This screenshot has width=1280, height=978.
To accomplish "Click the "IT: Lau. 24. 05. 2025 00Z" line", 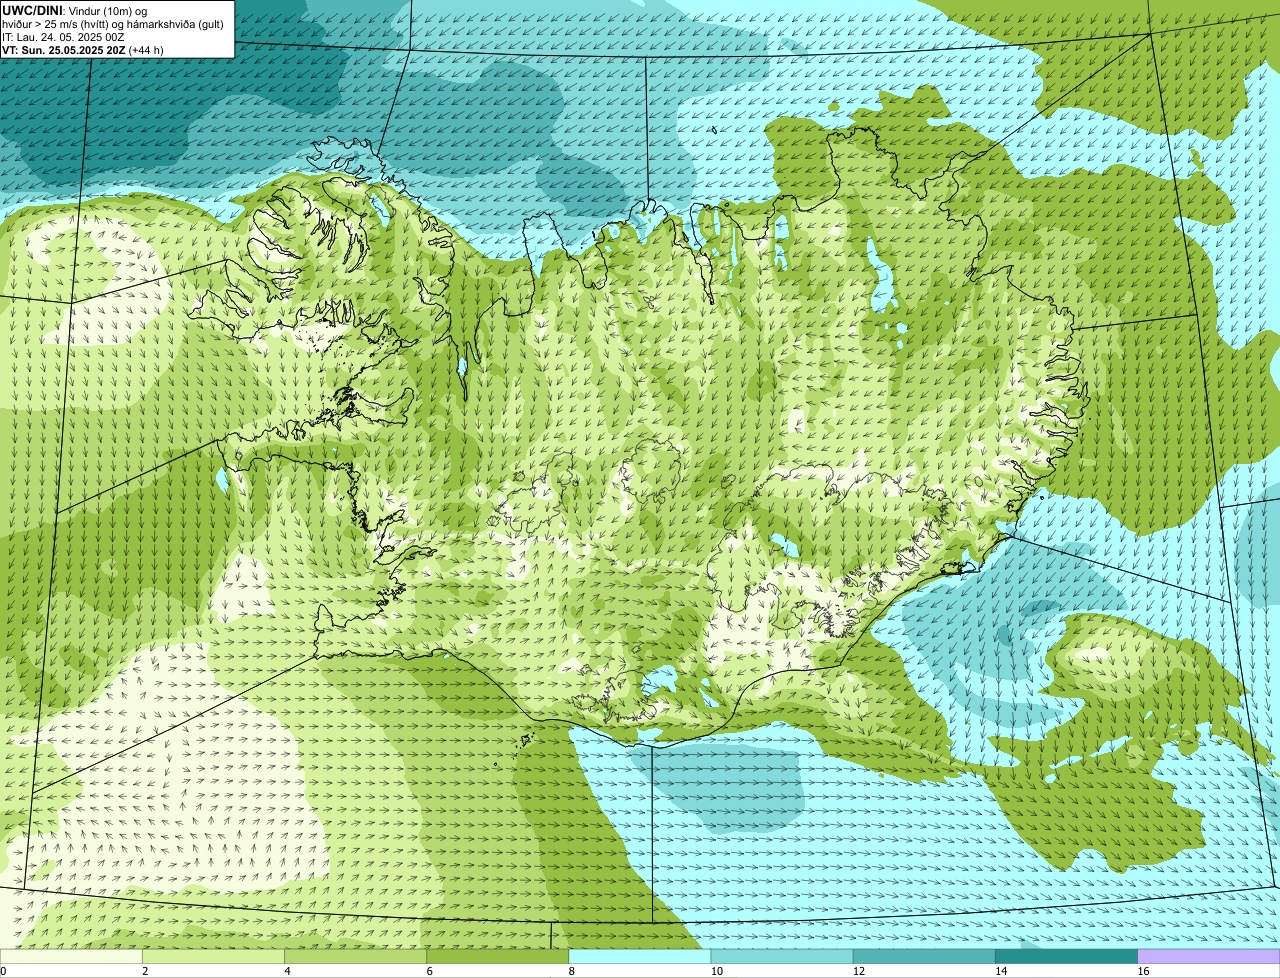I will 64,37.
